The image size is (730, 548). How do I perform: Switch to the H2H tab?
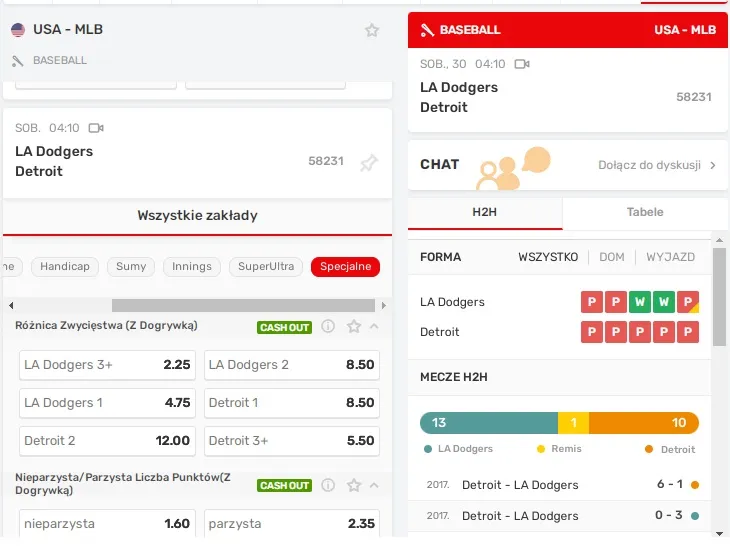point(485,212)
